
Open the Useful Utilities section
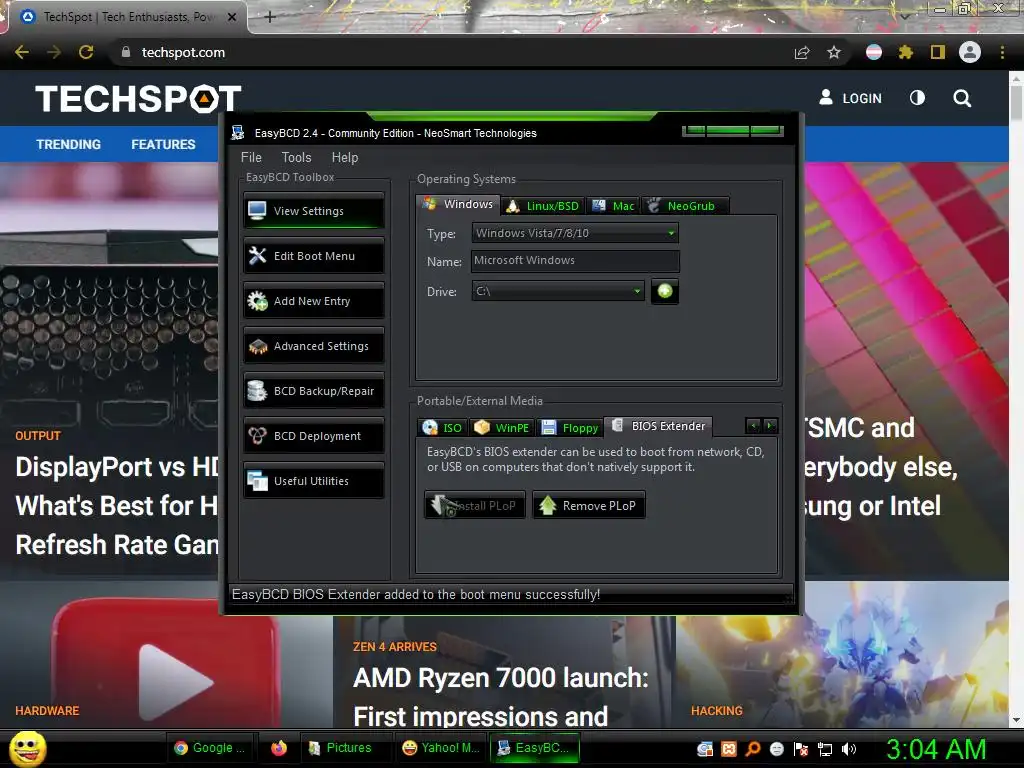pyautogui.click(x=314, y=481)
